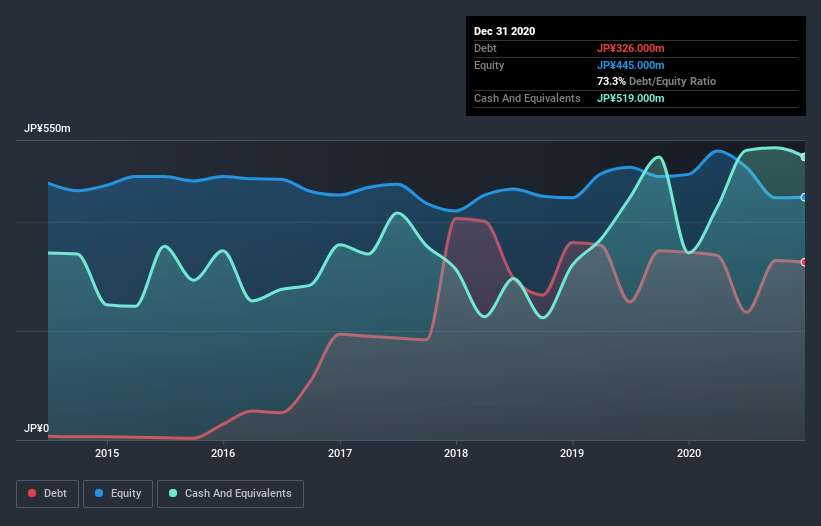Click the Cash And Equivalents tooltip label
The width and height of the screenshot is (821, 526).
(x=527, y=98)
